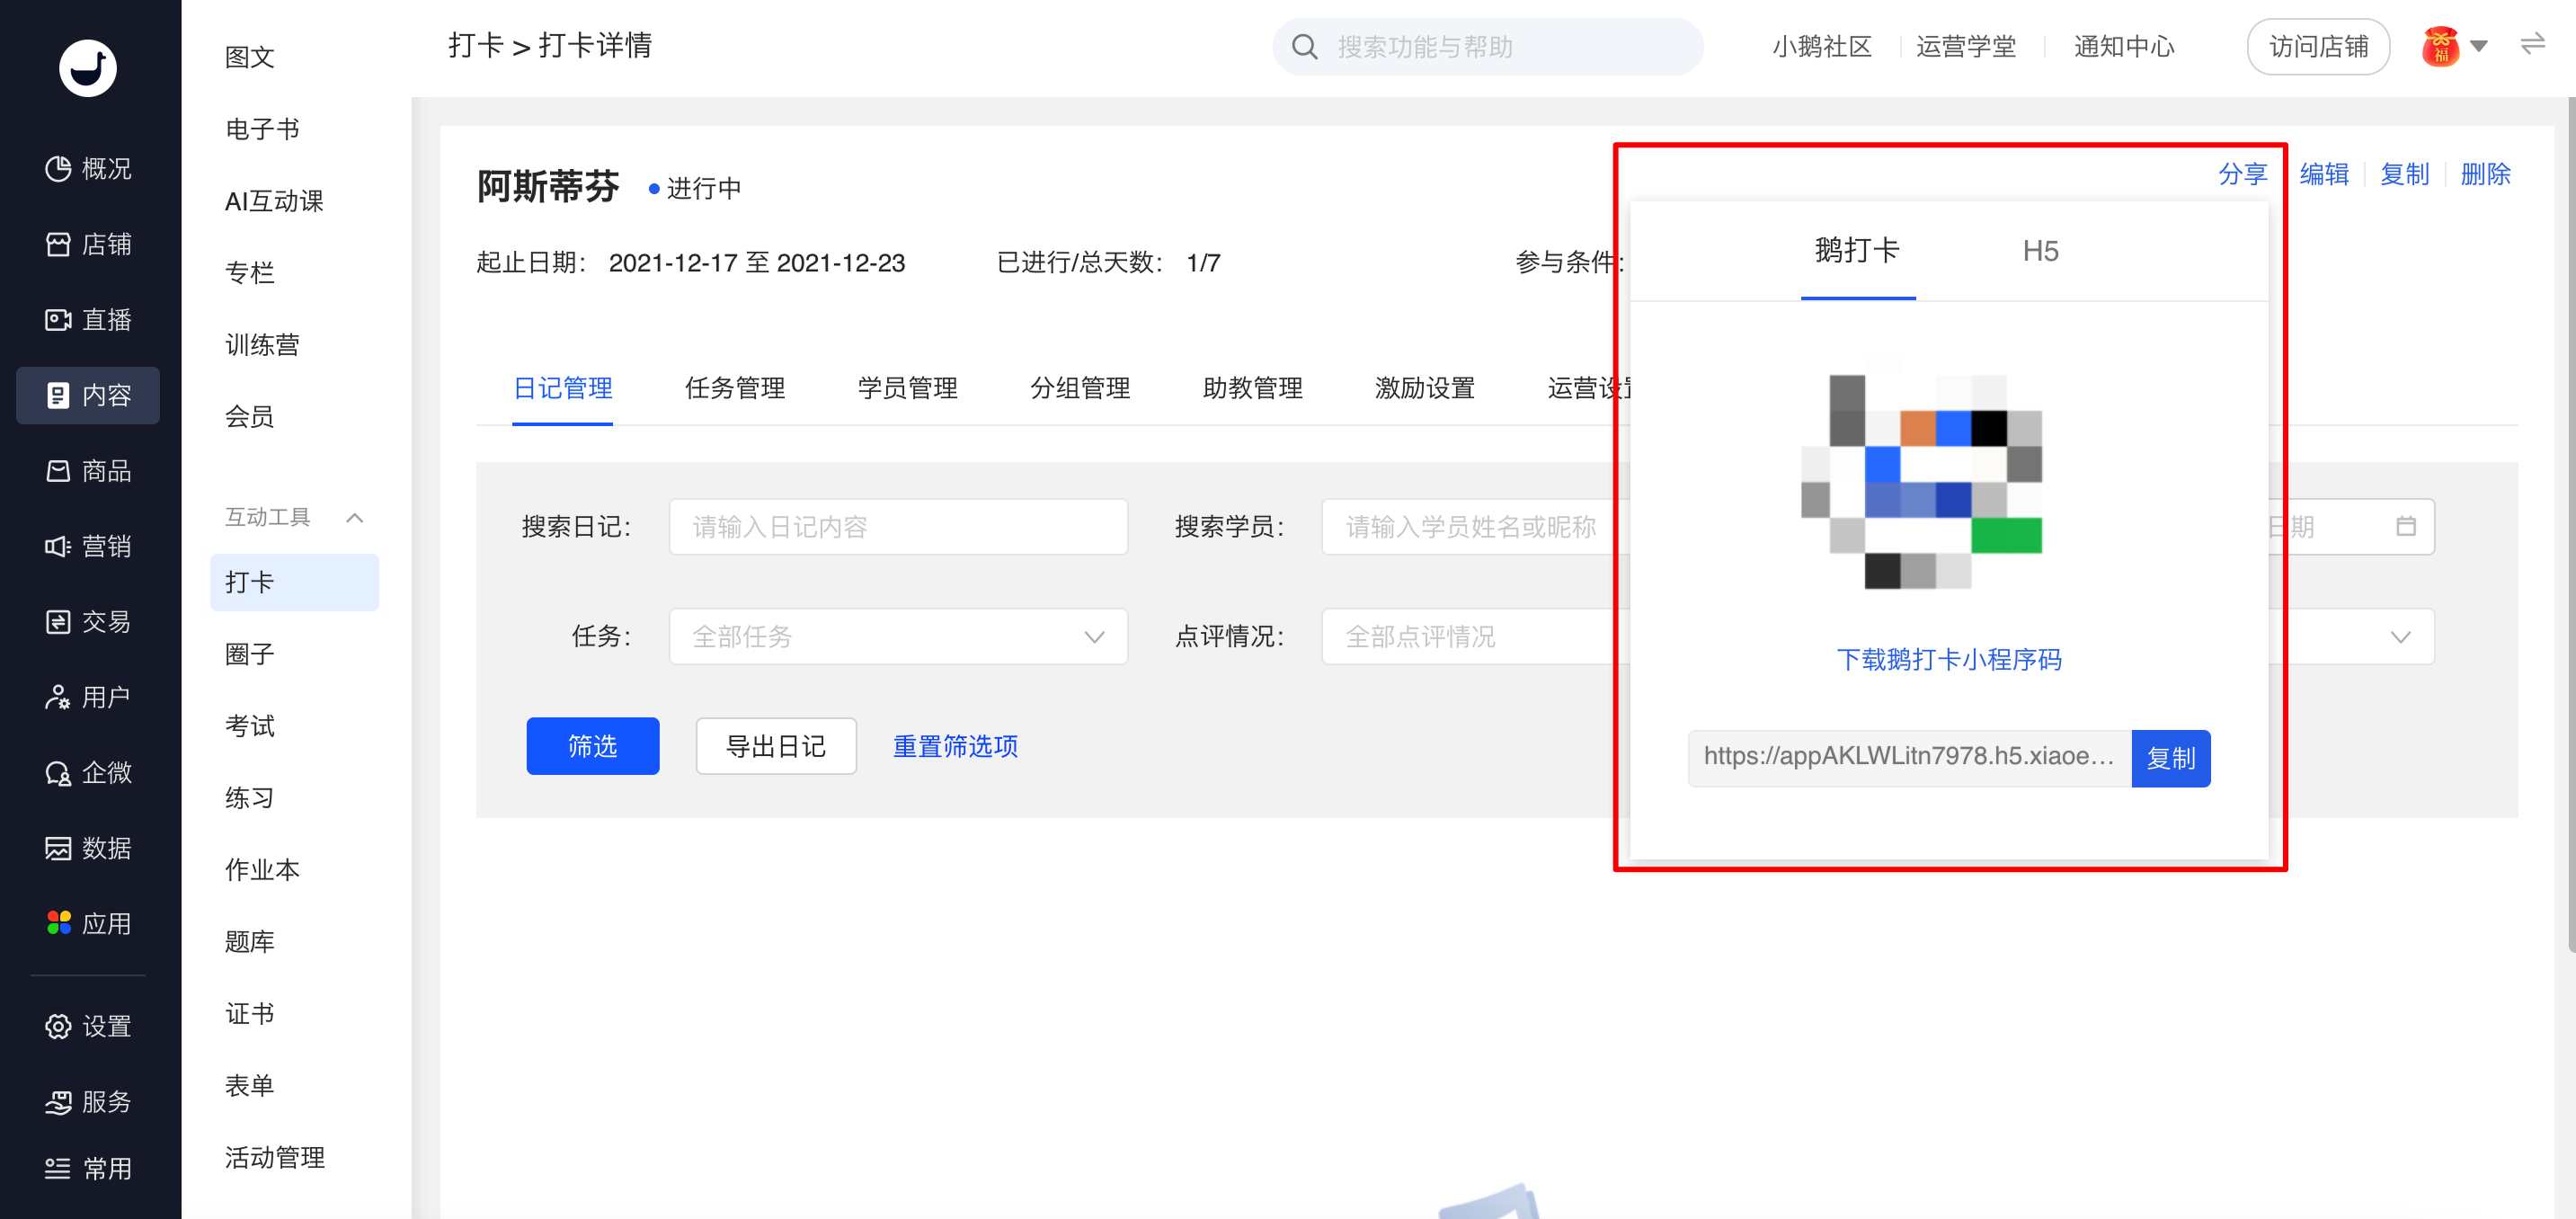The width and height of the screenshot is (2576, 1219).
Task: Switch to 任务管理 tab
Action: pos(734,388)
